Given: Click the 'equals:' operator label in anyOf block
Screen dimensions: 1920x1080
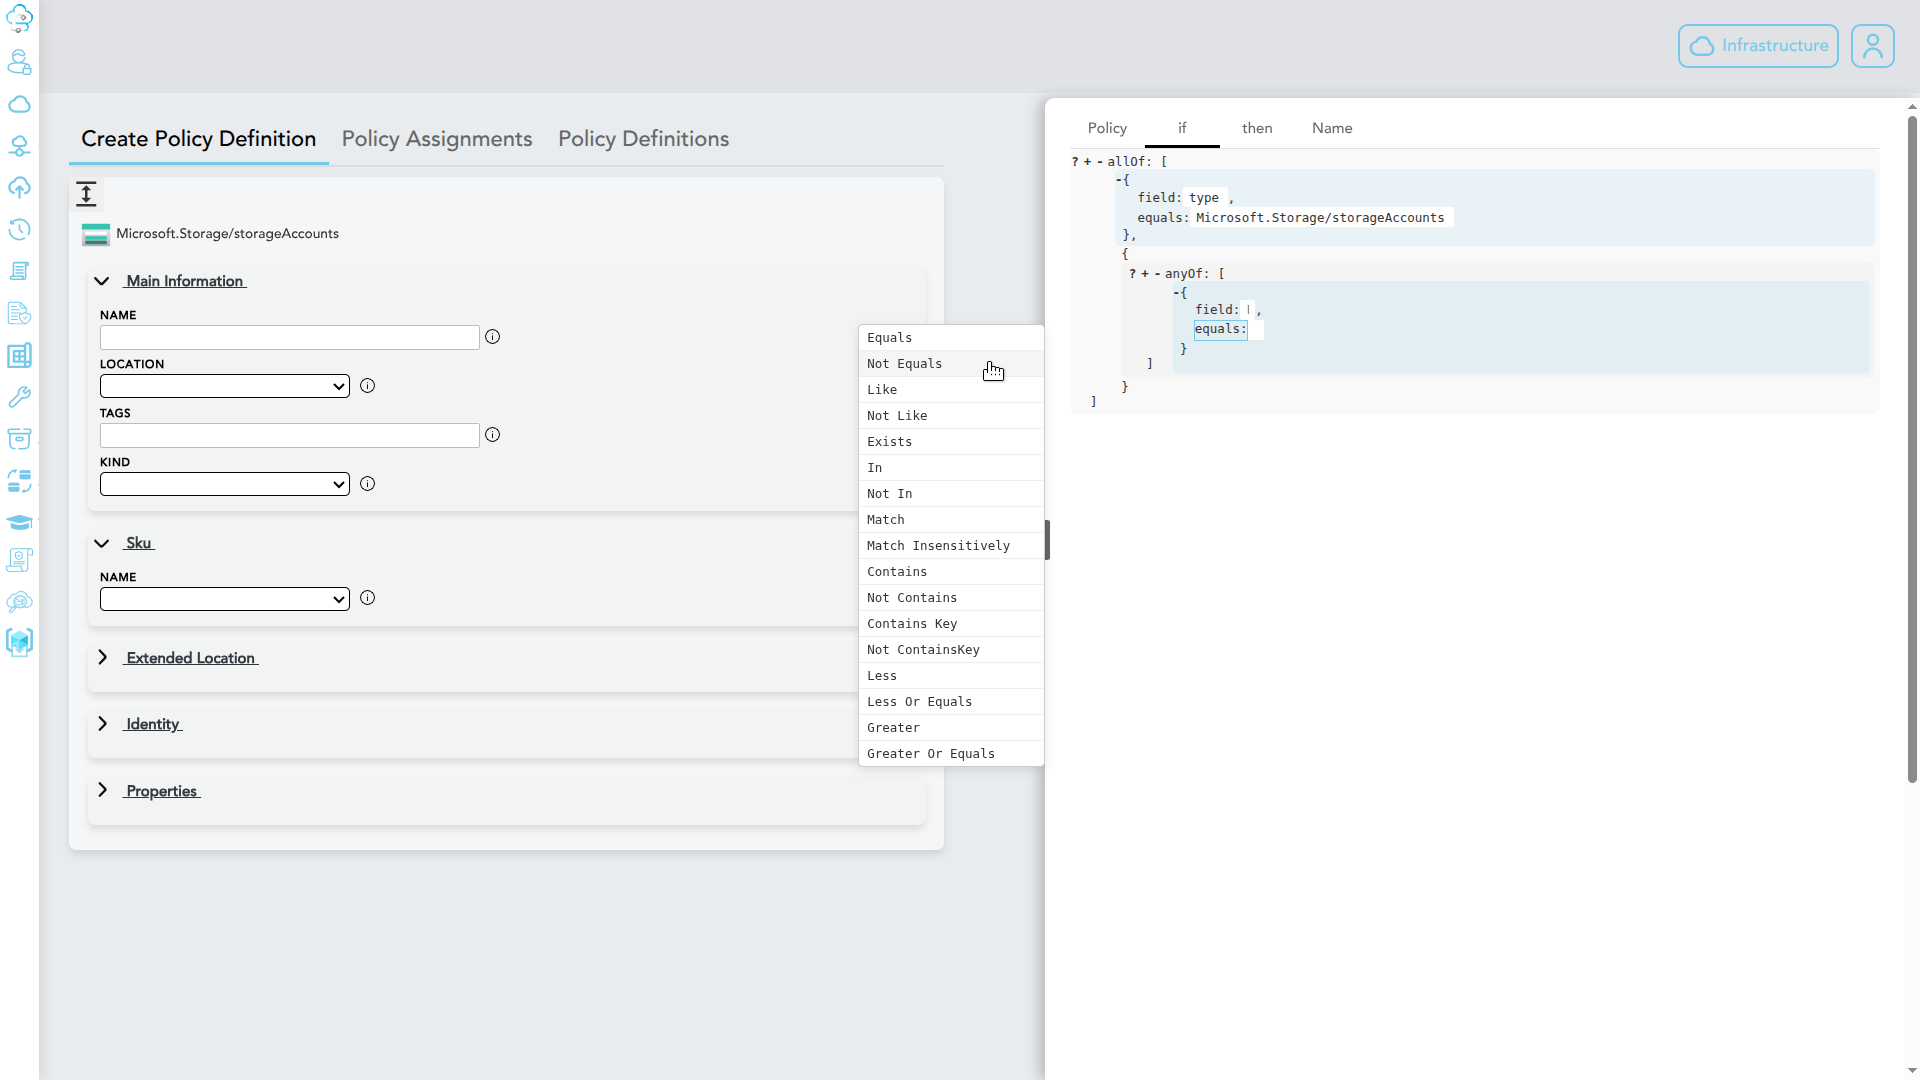Looking at the screenshot, I should tap(1220, 329).
